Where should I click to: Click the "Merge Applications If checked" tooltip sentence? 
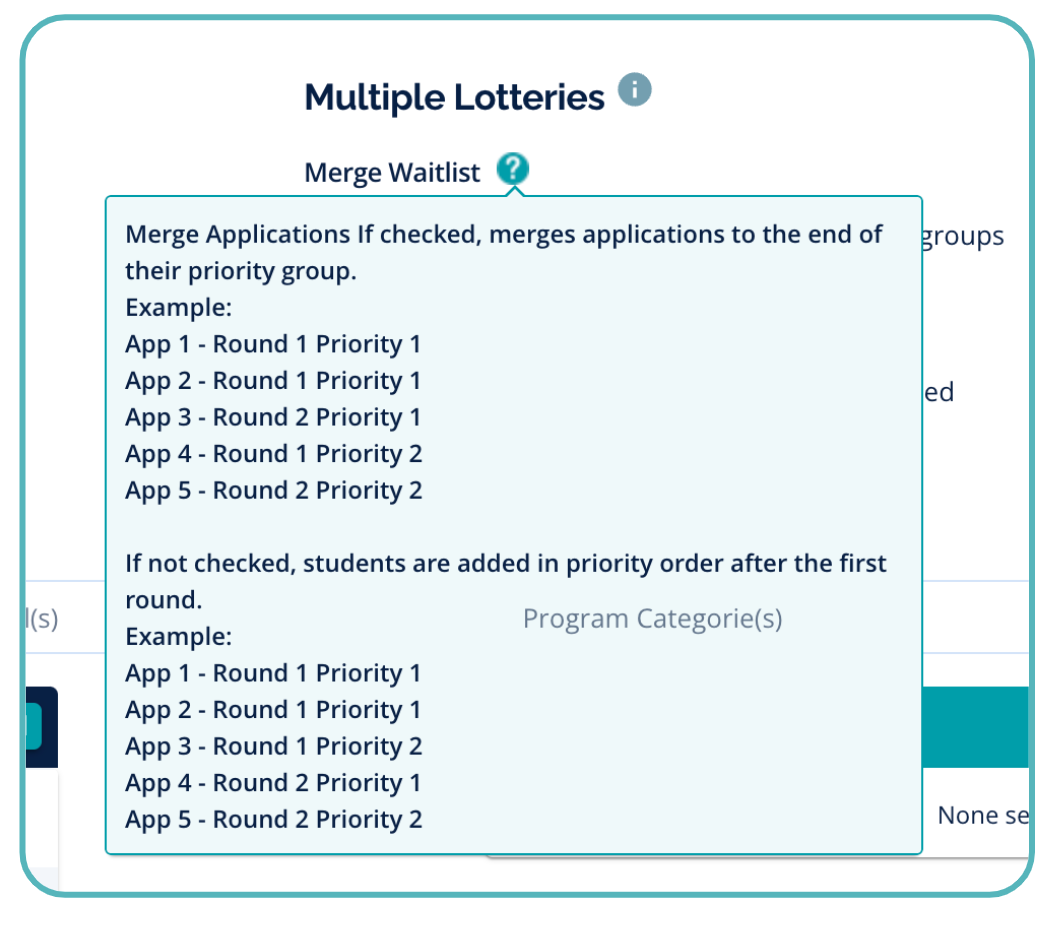[504, 235]
